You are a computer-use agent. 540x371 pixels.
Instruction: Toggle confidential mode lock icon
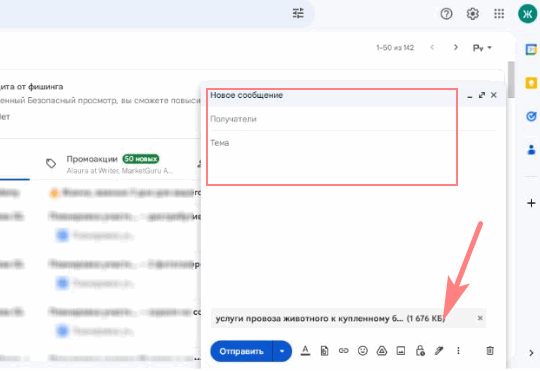tap(420, 351)
